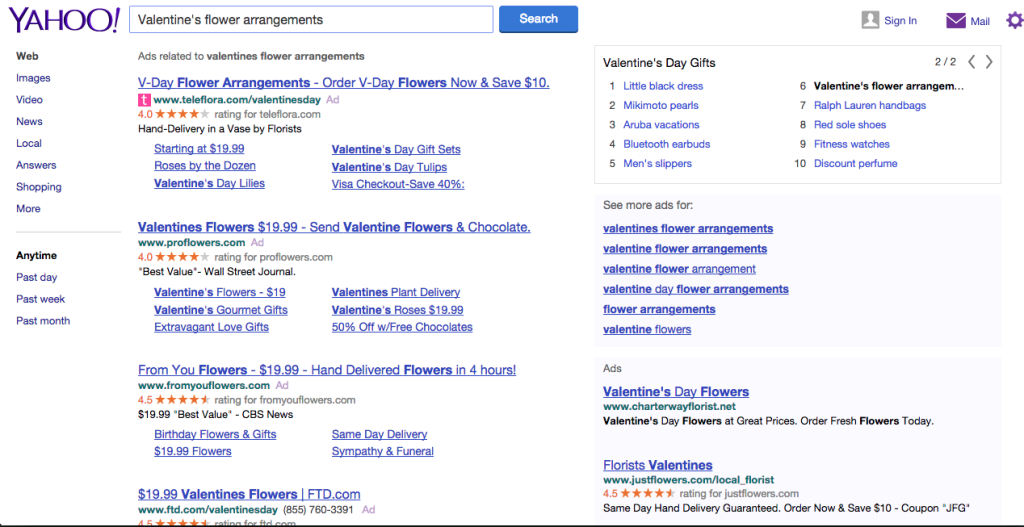Select Discount perfume gift idea

tap(856, 163)
